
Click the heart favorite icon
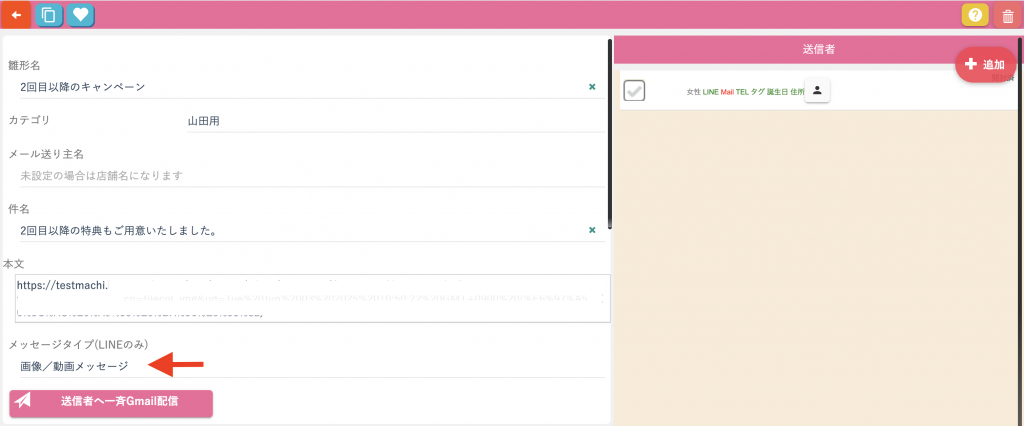click(x=81, y=15)
